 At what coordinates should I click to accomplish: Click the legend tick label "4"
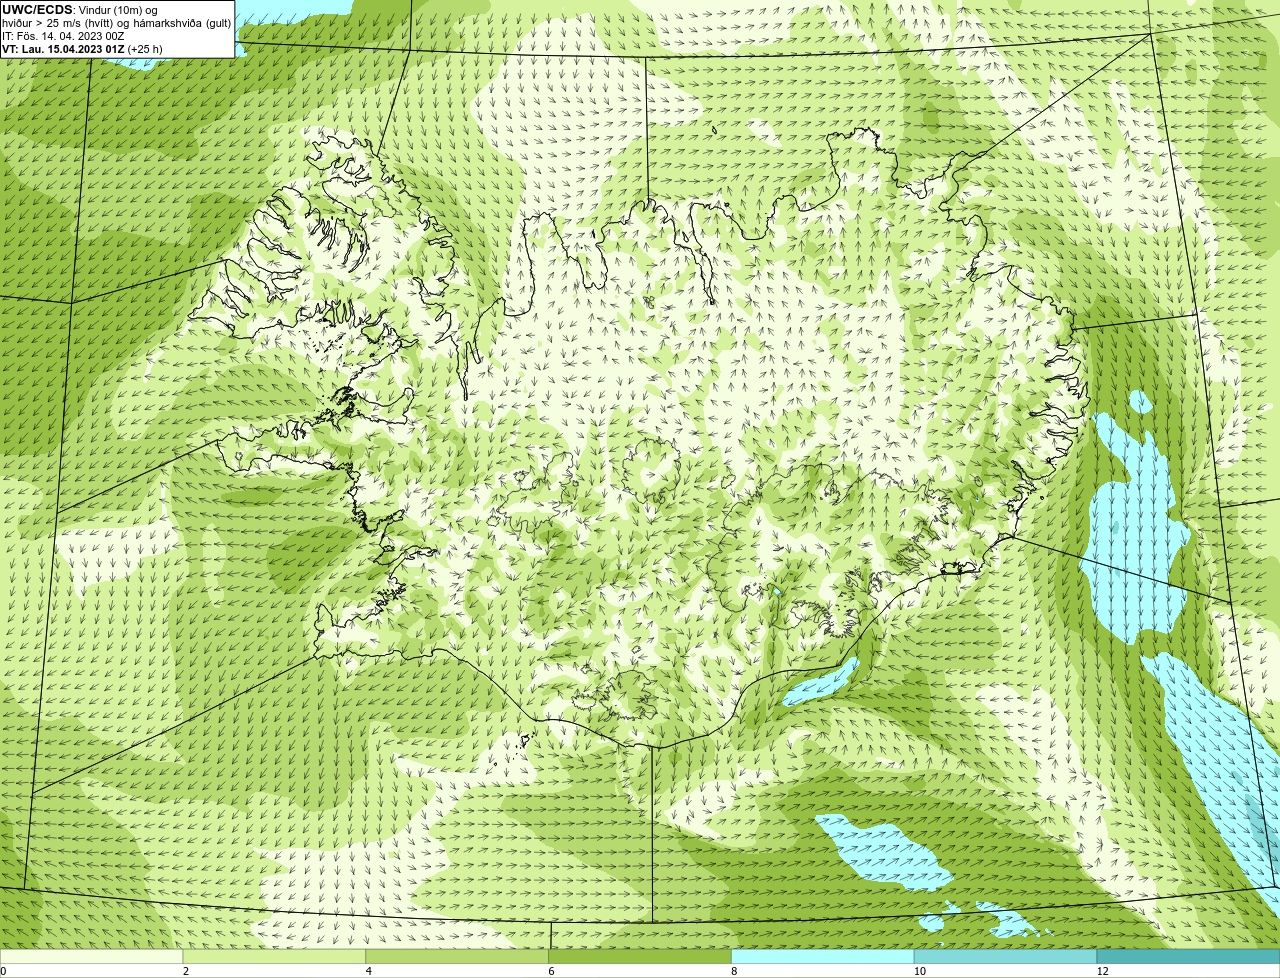tap(368, 971)
